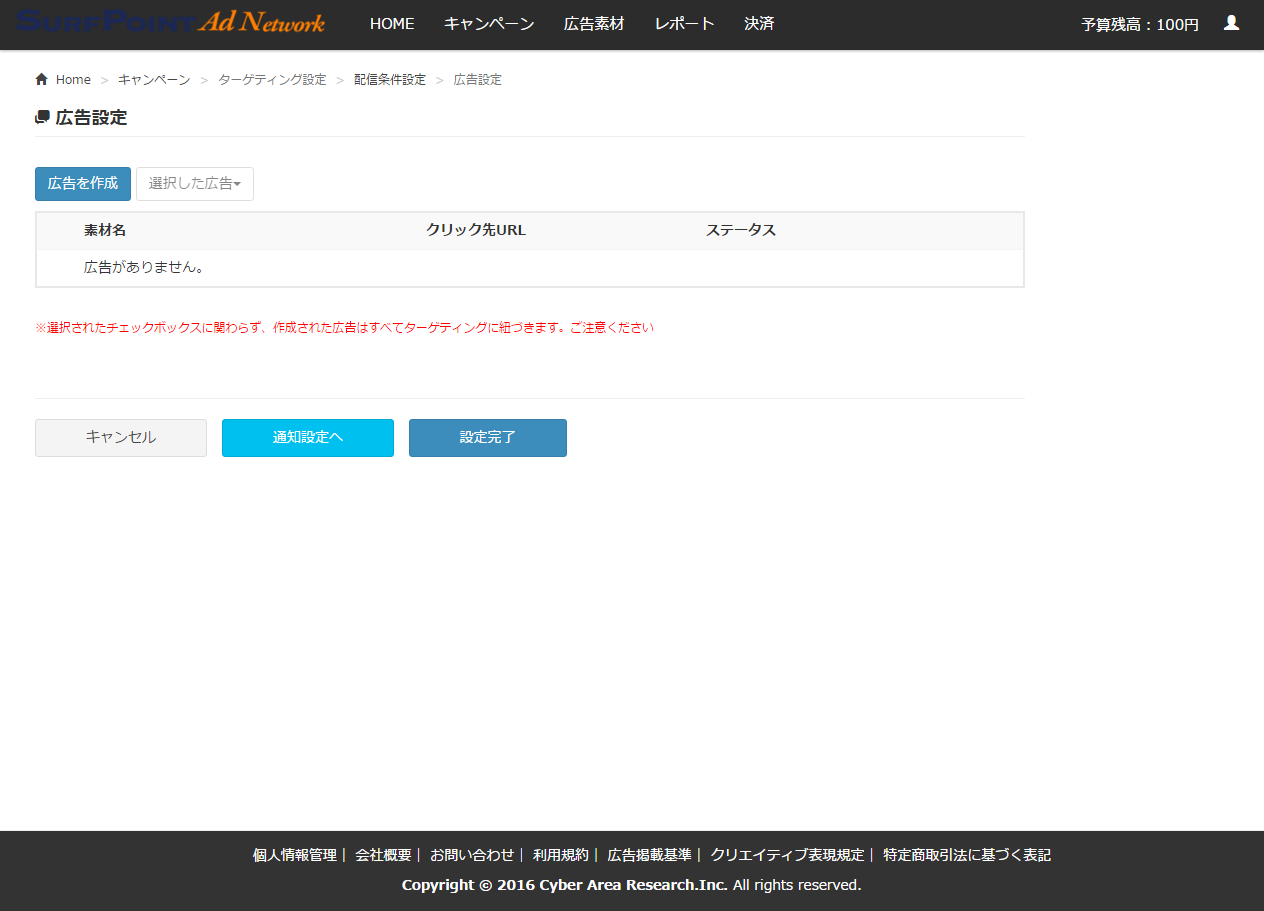Click キャンペーン in the breadcrumb trail

pos(154,80)
